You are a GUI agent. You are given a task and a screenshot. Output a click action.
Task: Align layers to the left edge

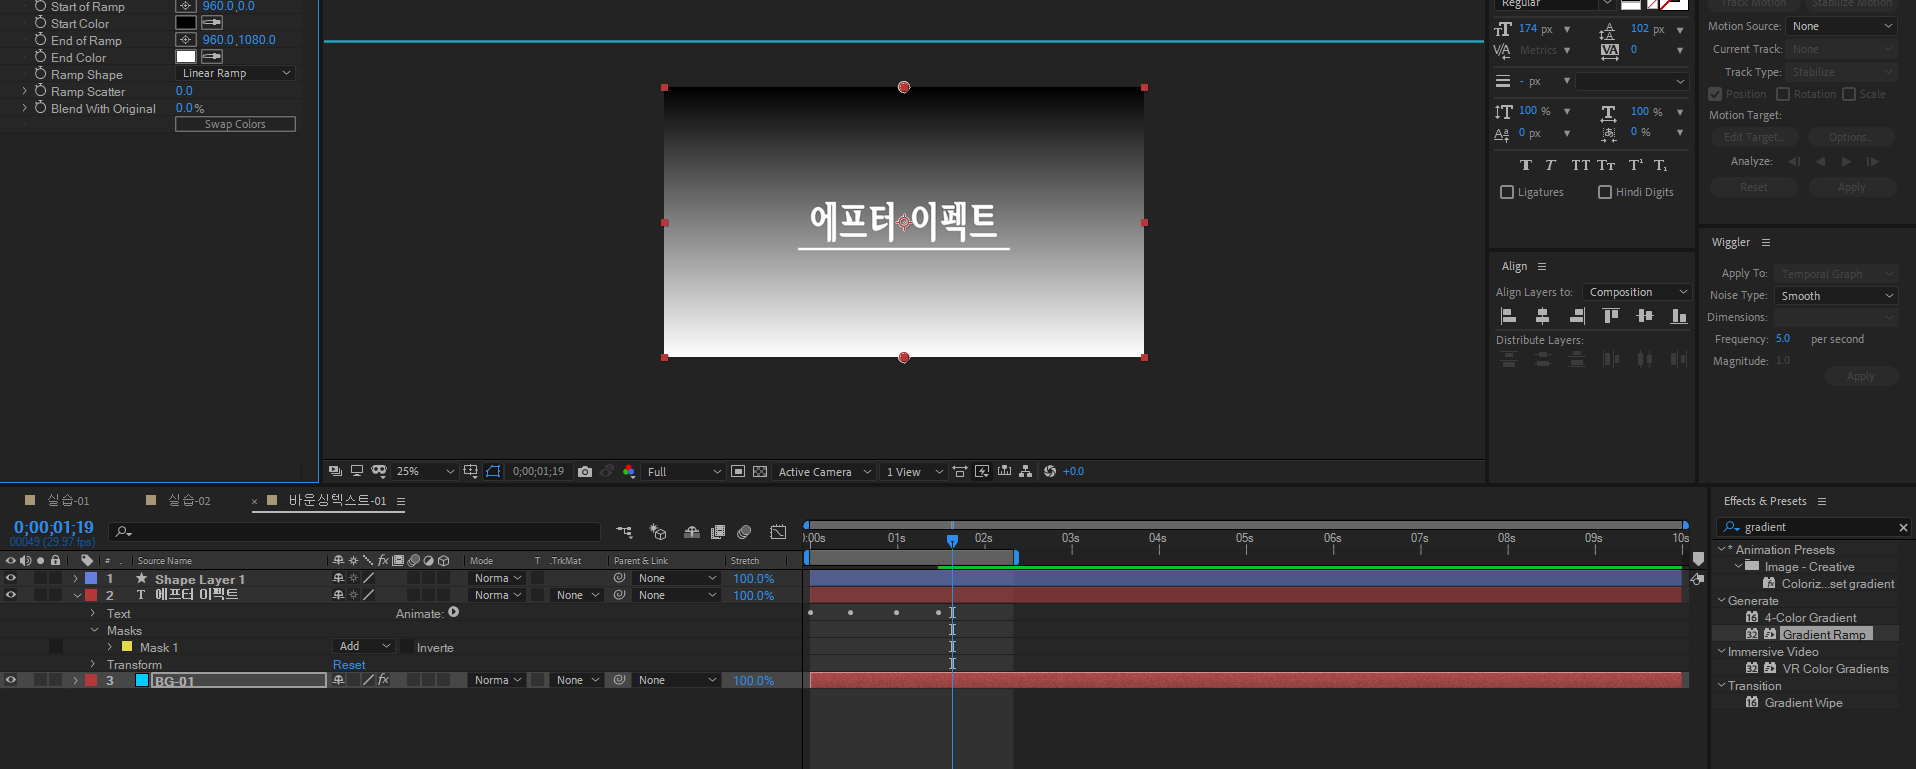(1509, 316)
